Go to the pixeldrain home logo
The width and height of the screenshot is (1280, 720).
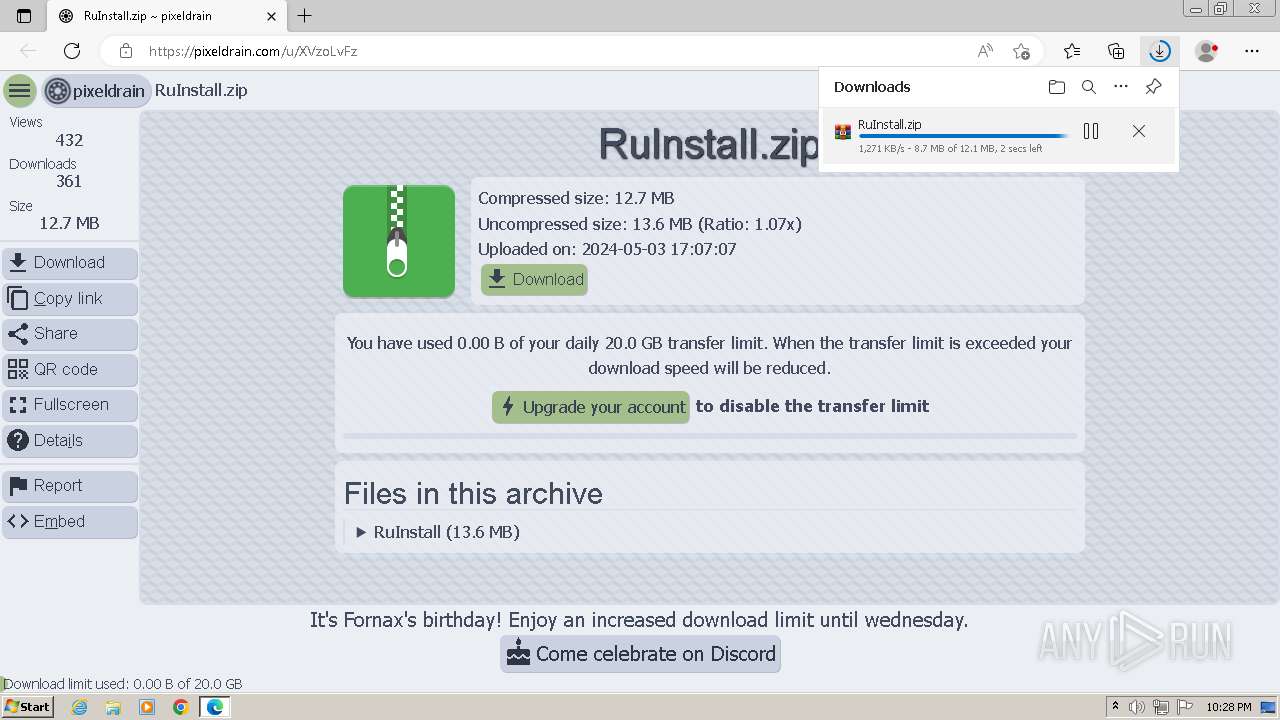coord(96,91)
